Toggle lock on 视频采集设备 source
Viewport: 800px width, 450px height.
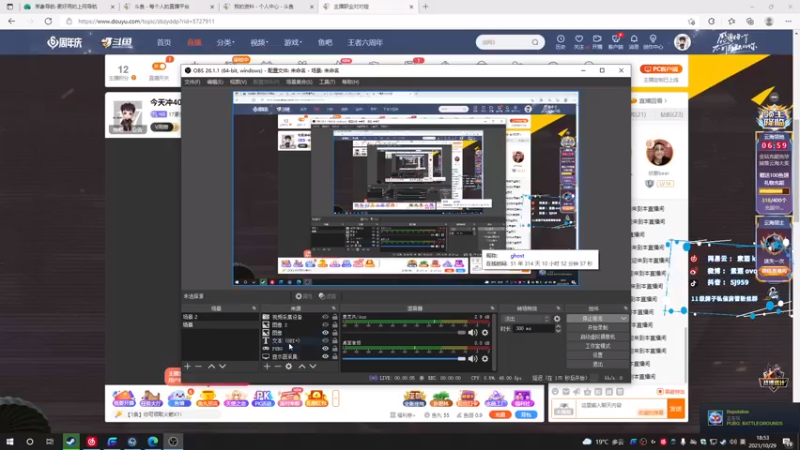coord(335,317)
